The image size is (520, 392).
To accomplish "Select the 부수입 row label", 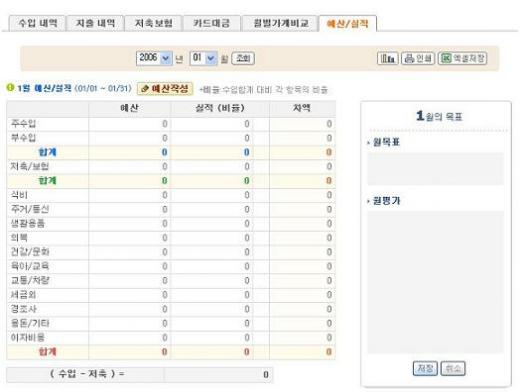I will 23,138.
